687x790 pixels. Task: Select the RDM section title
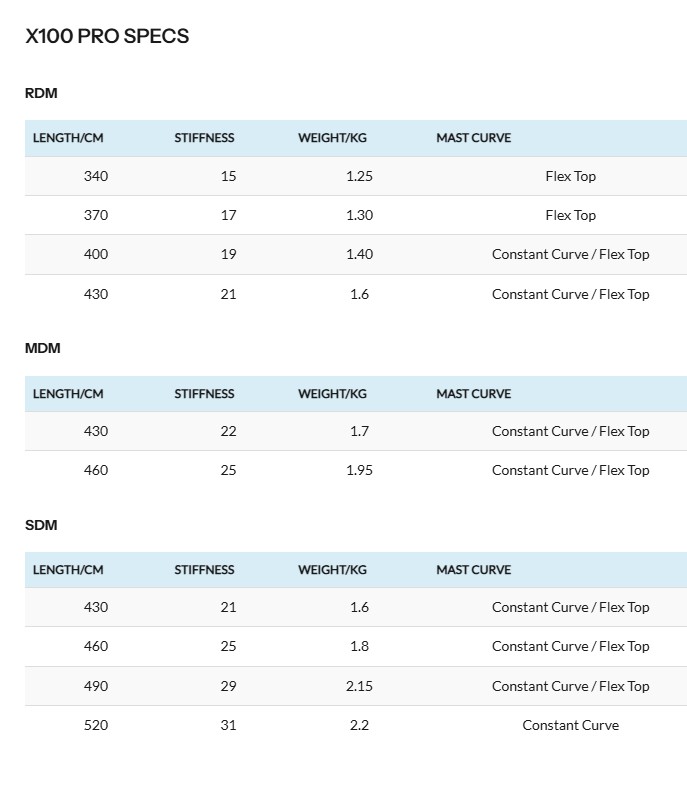click(x=41, y=93)
